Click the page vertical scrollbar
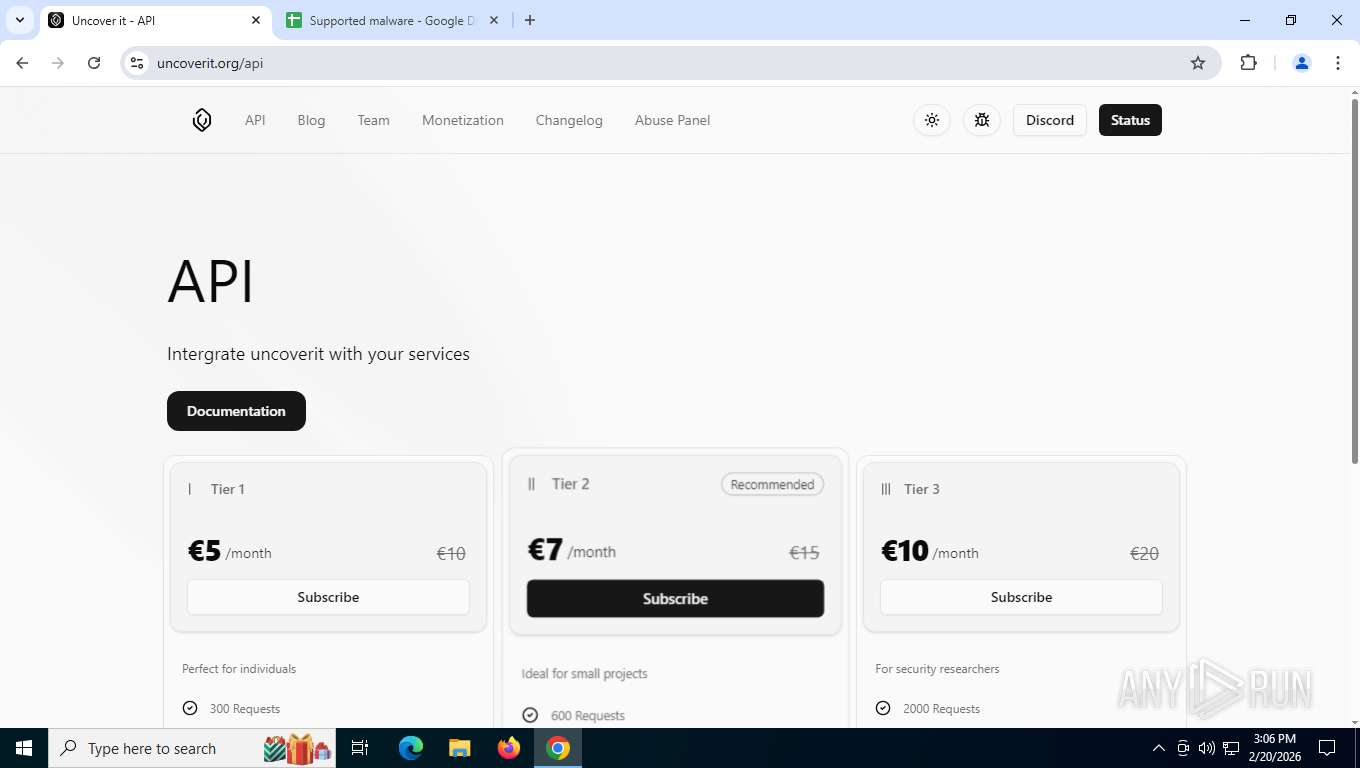Screen dimensions: 1360x768 click(x=1355, y=280)
